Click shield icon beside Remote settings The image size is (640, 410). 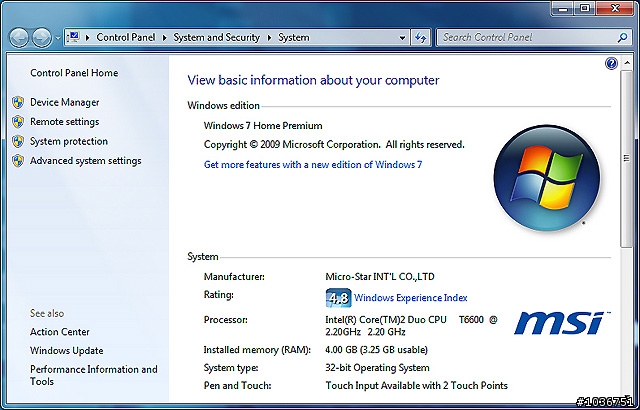click(18, 122)
